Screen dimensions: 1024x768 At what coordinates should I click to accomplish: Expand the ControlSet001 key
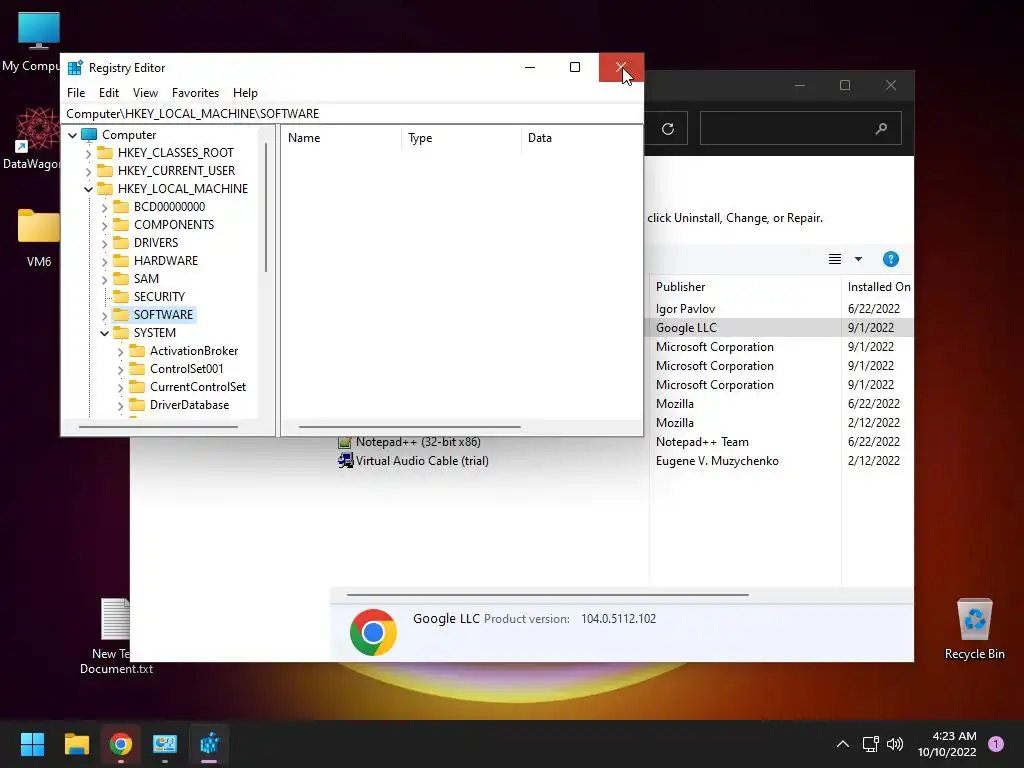(x=121, y=370)
